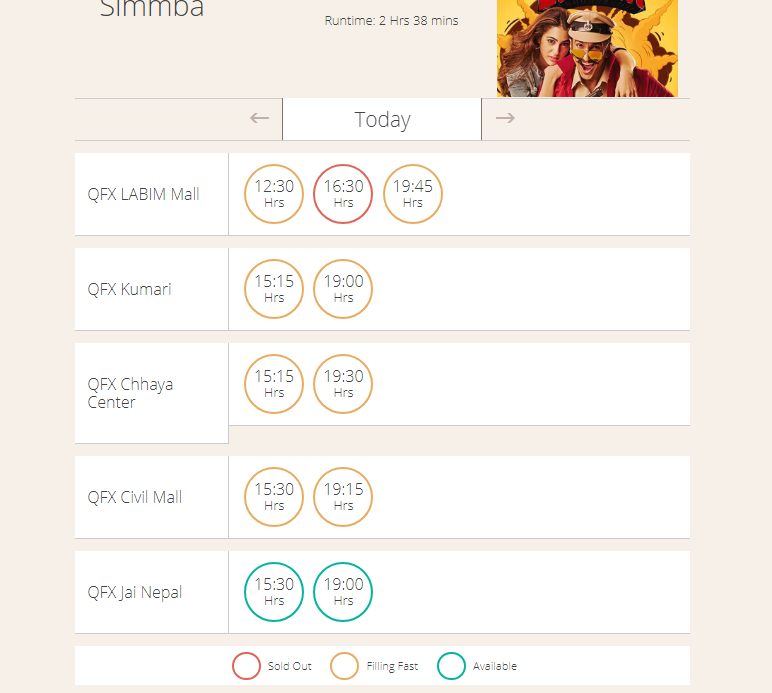Viewport: 772px width, 693px height.
Task: Pick 19:45 showtime at QFX LABIM Mall
Action: pos(413,194)
